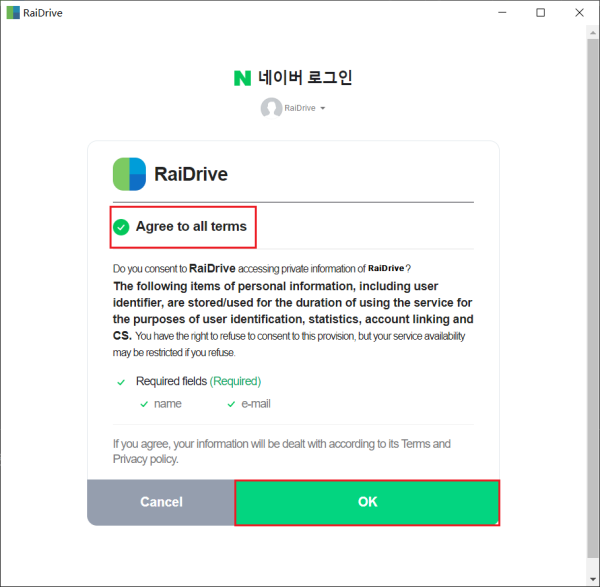
Task: Click the vertical scrollbar thumb
Action: click(592, 298)
